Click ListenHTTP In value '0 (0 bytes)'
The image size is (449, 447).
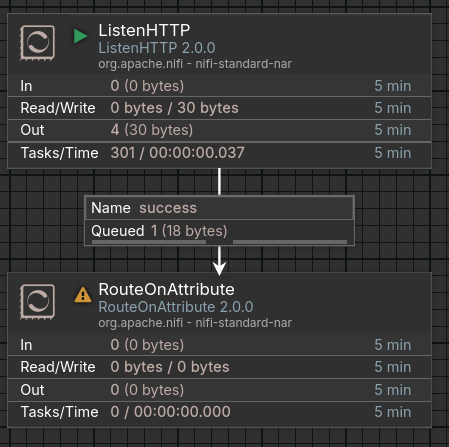pyautogui.click(x=147, y=86)
